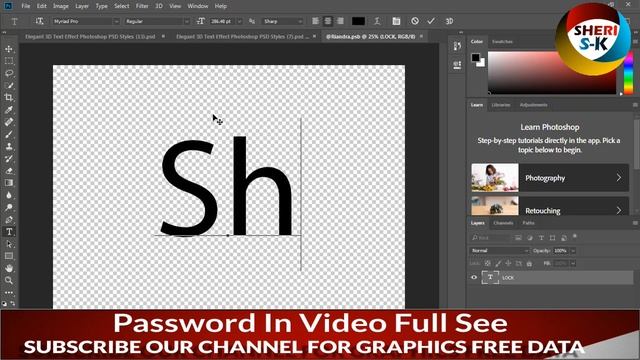Hide the text layer with eye icon
Viewport: 640px width, 360px height.
(474, 278)
